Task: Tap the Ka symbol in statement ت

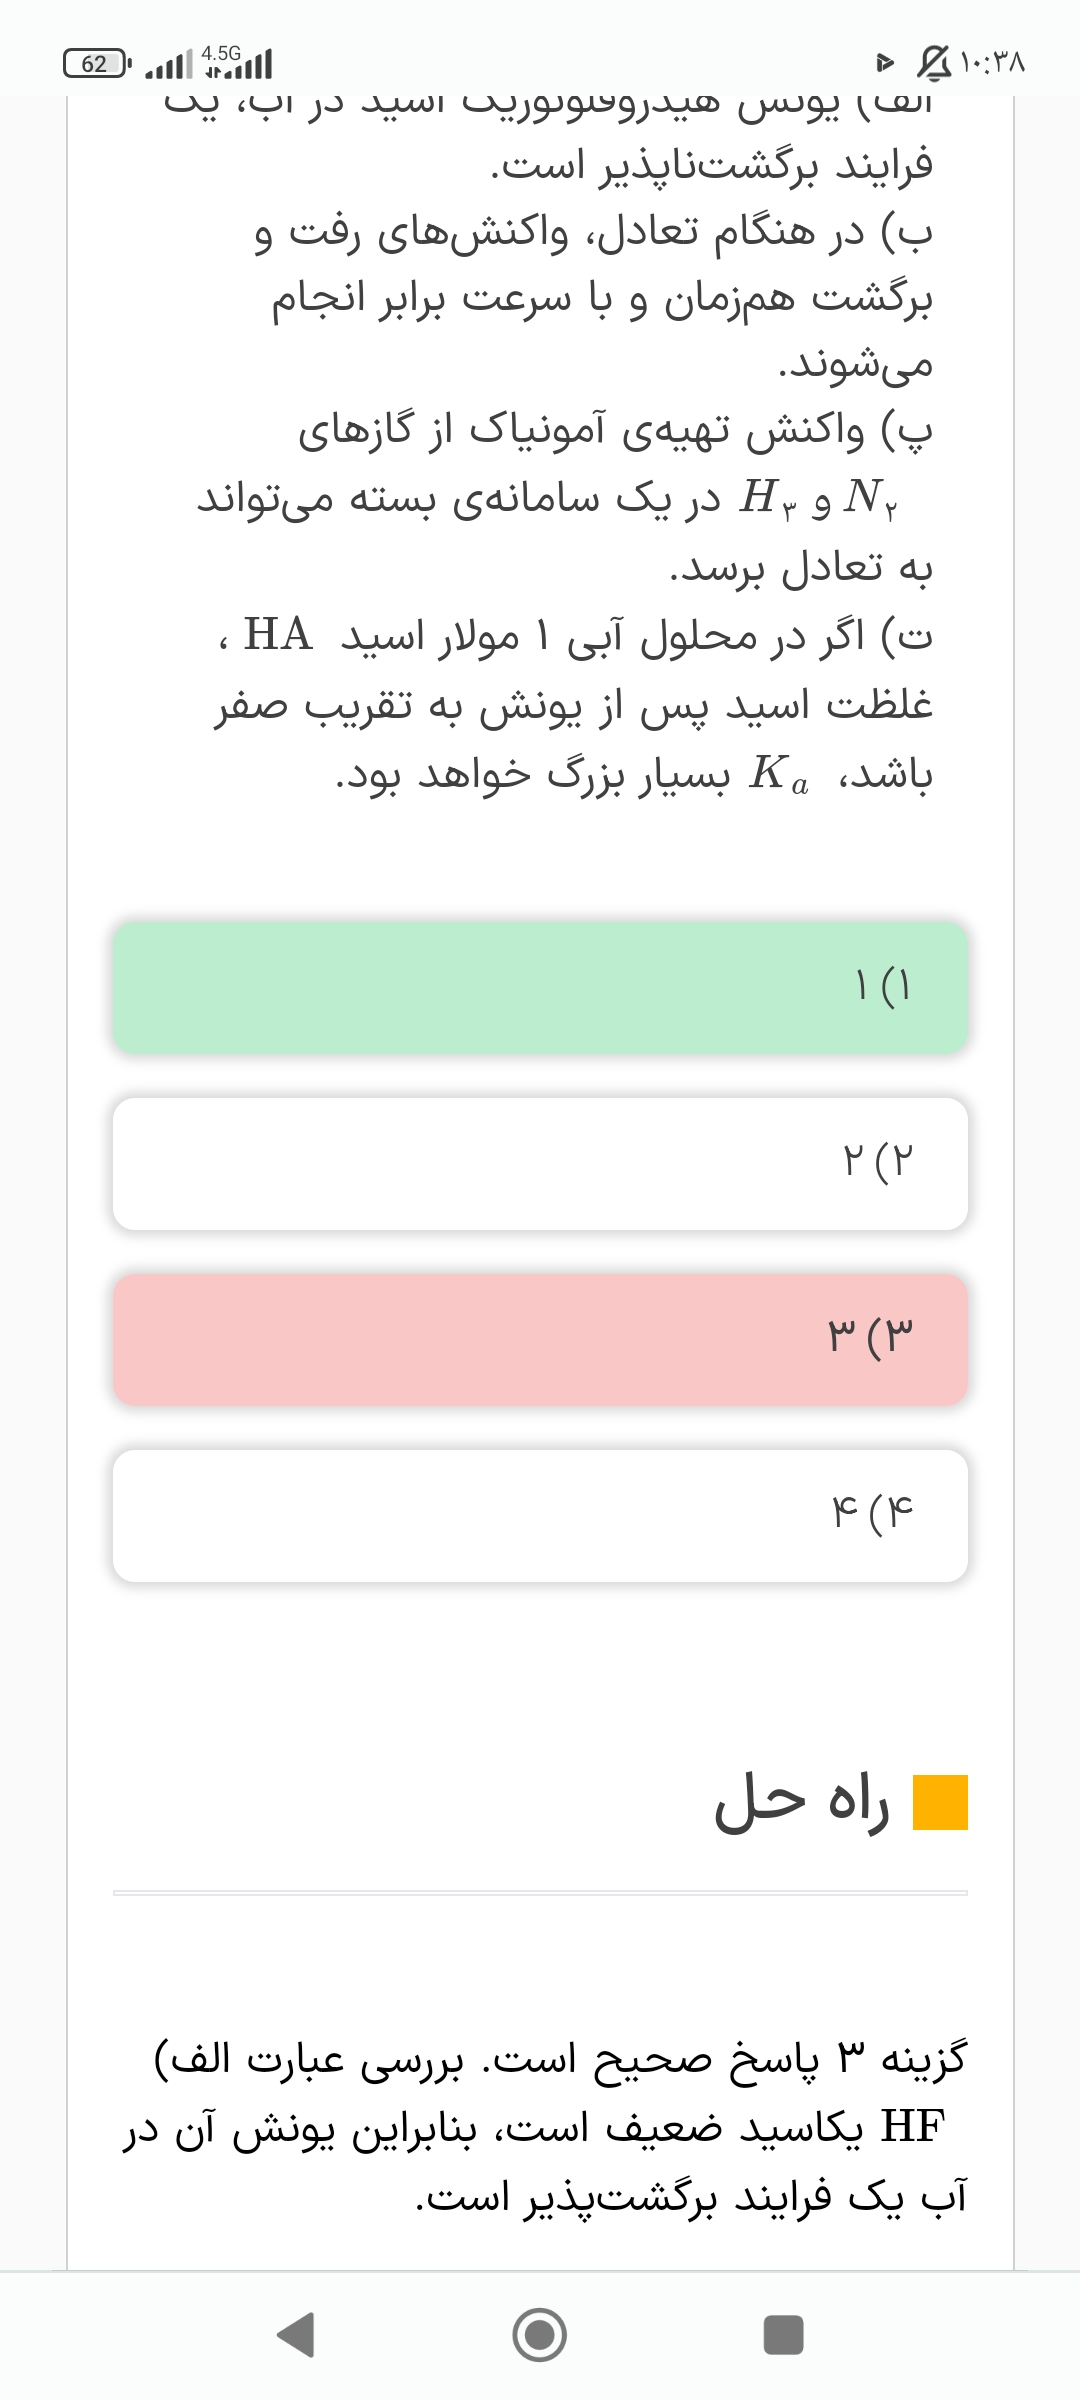Action: pos(778,774)
